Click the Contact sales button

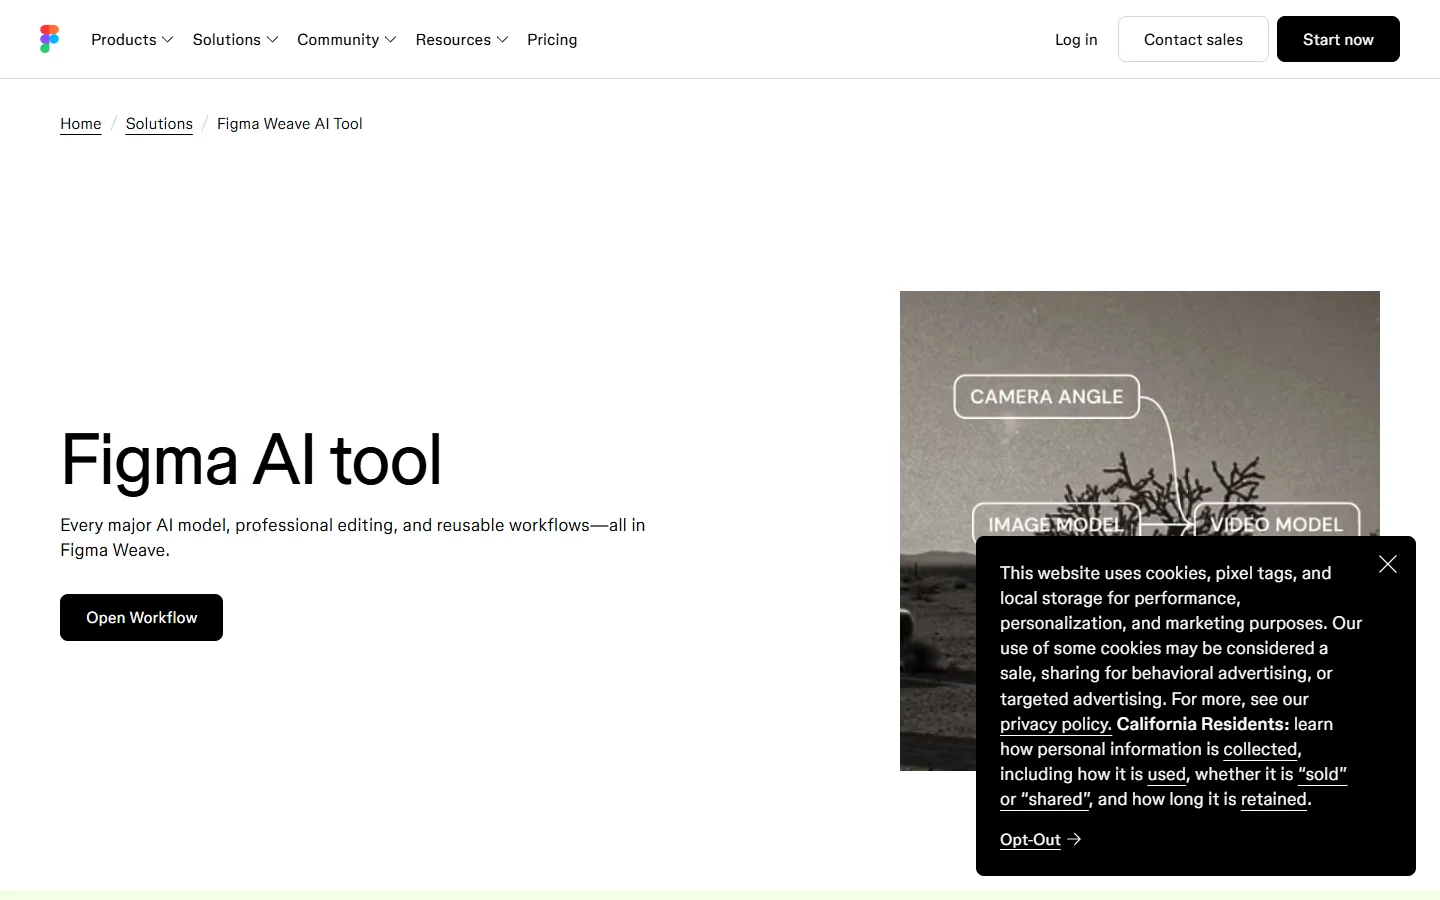pyautogui.click(x=1193, y=39)
